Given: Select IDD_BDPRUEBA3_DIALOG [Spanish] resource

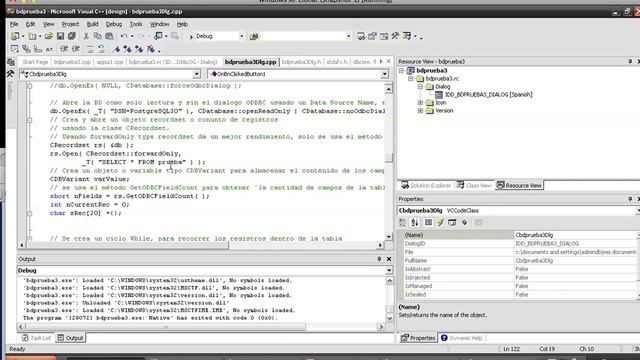Looking at the screenshot, I should tap(488, 95).
